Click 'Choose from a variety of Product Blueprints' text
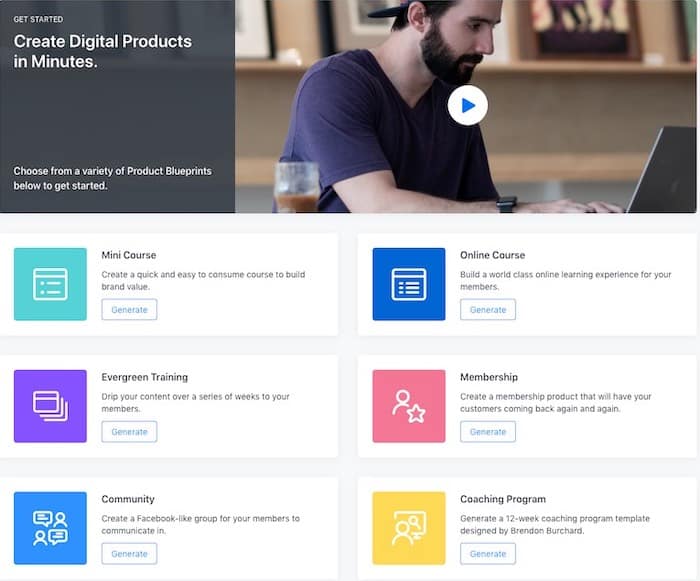Image resolution: width=700 pixels, height=581 pixels. point(112,178)
